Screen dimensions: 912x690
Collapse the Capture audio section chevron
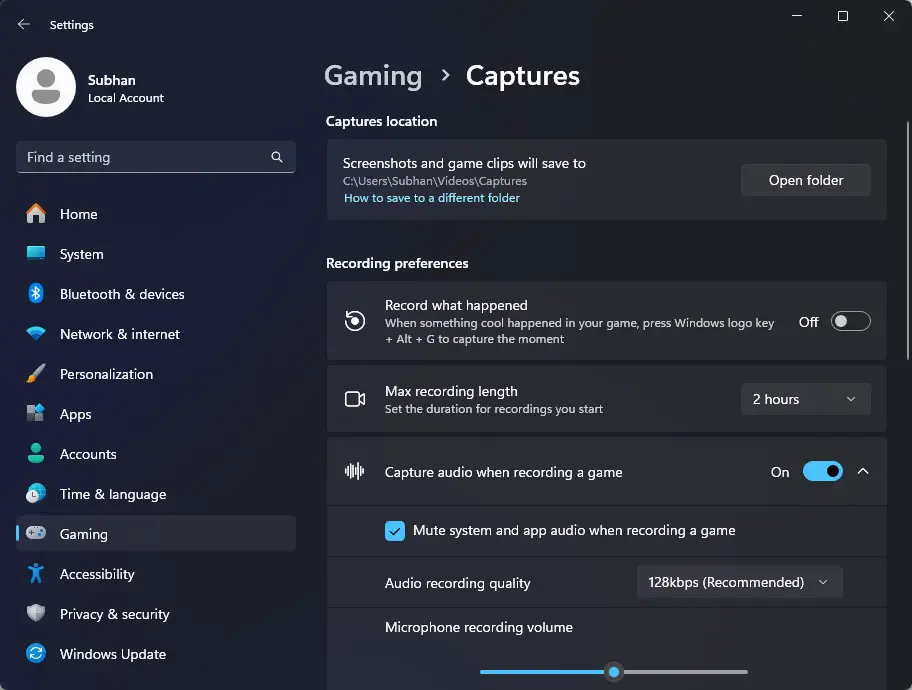point(863,471)
